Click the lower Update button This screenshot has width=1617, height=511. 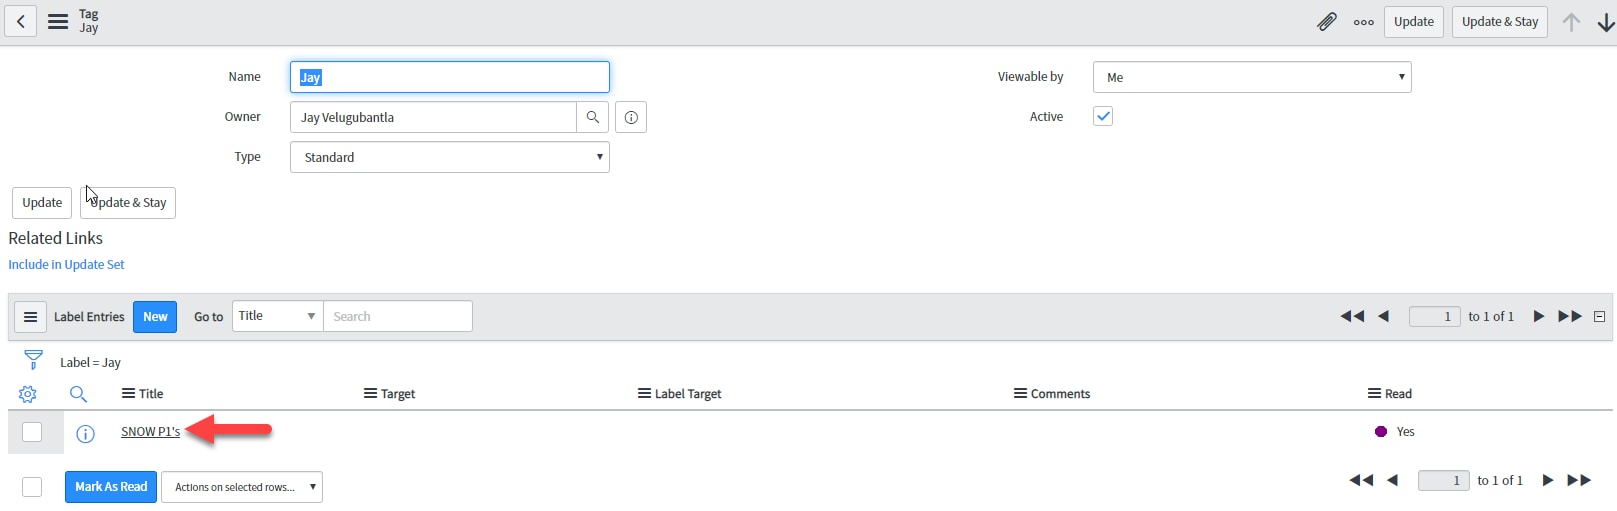point(42,203)
